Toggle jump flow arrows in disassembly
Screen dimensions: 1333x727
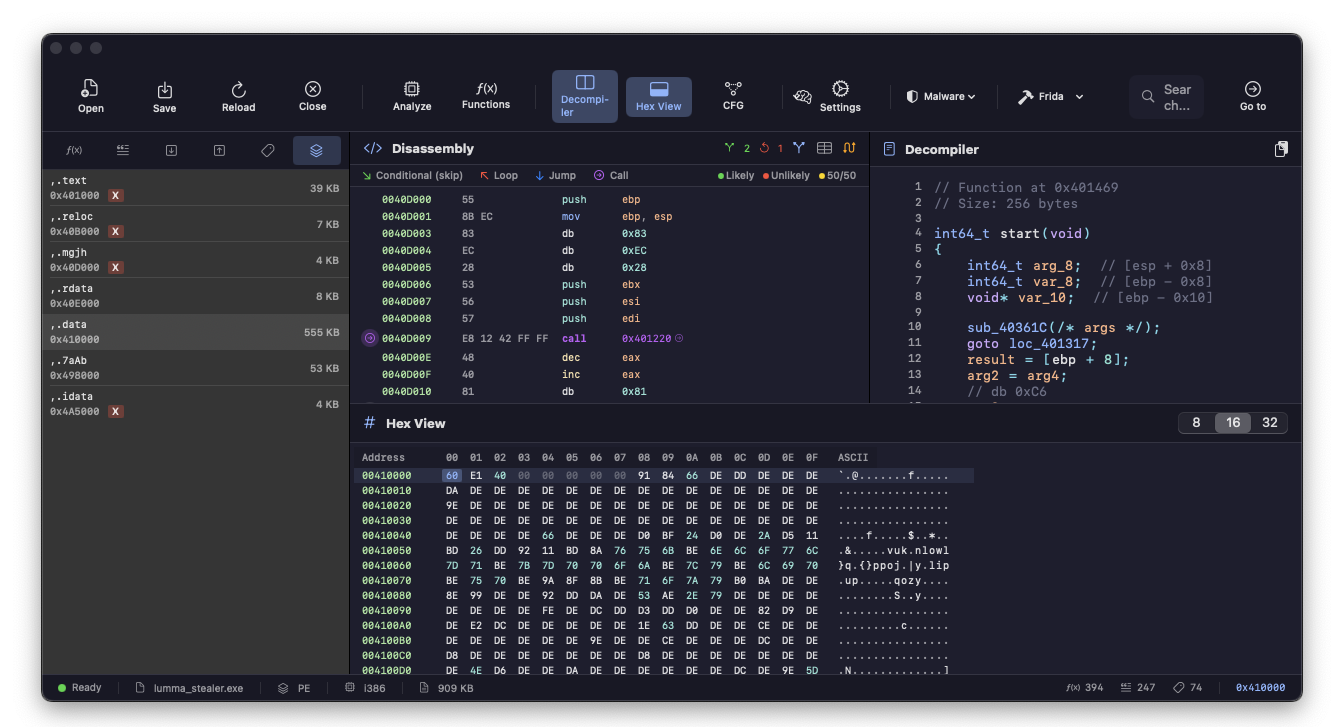click(x=848, y=147)
